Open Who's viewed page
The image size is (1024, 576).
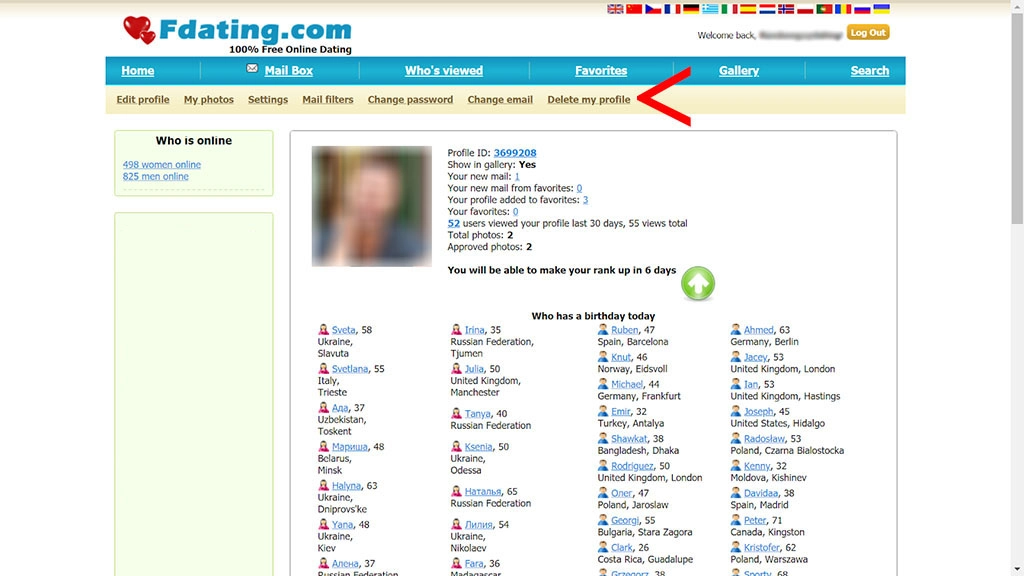tap(443, 71)
